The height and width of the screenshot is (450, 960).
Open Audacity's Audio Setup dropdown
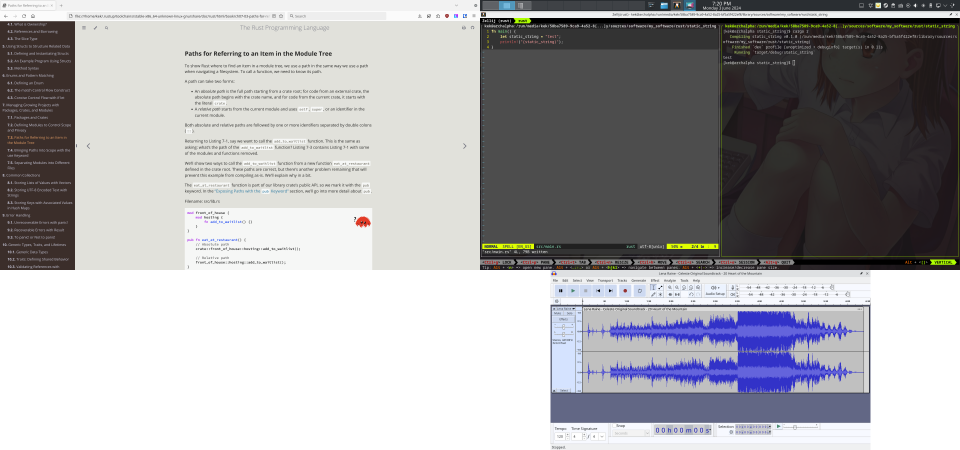pyautogui.click(x=715, y=291)
